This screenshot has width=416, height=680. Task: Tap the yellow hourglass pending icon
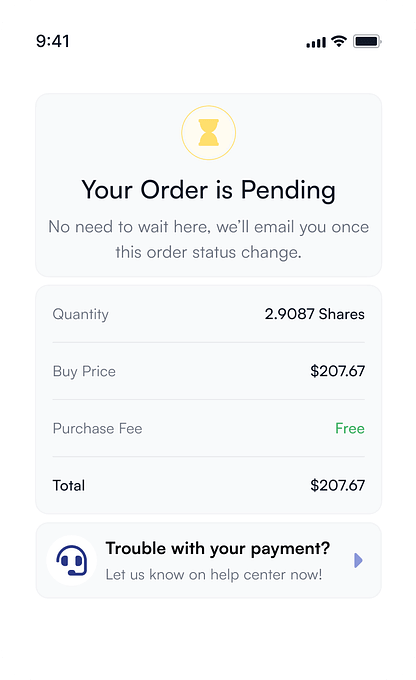[208, 133]
